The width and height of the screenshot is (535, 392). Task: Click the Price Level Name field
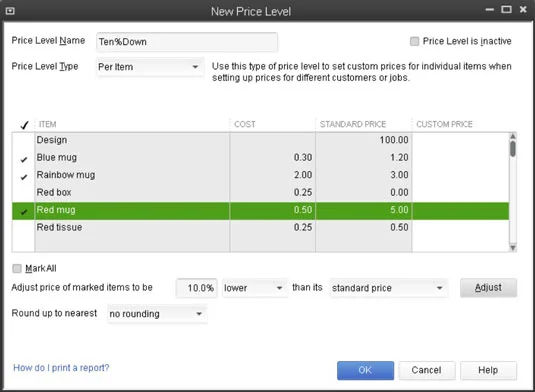(x=187, y=42)
